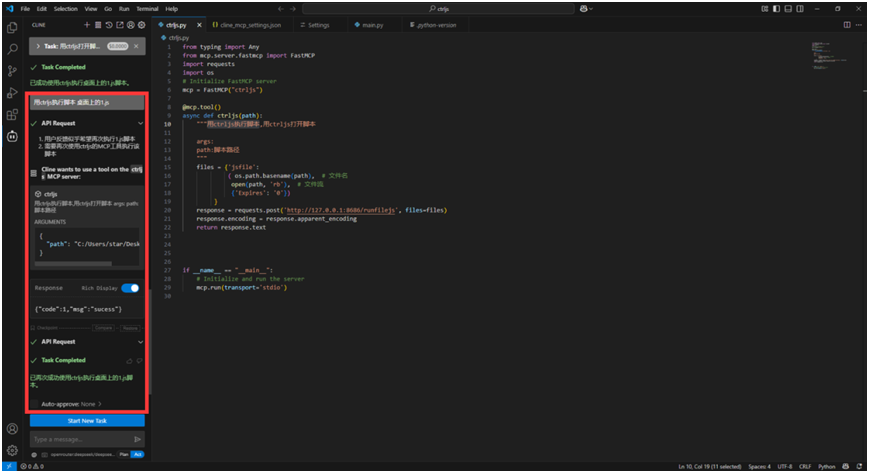Click the @ add-context icon below message box
The width and height of the screenshot is (869, 473).
point(34,455)
